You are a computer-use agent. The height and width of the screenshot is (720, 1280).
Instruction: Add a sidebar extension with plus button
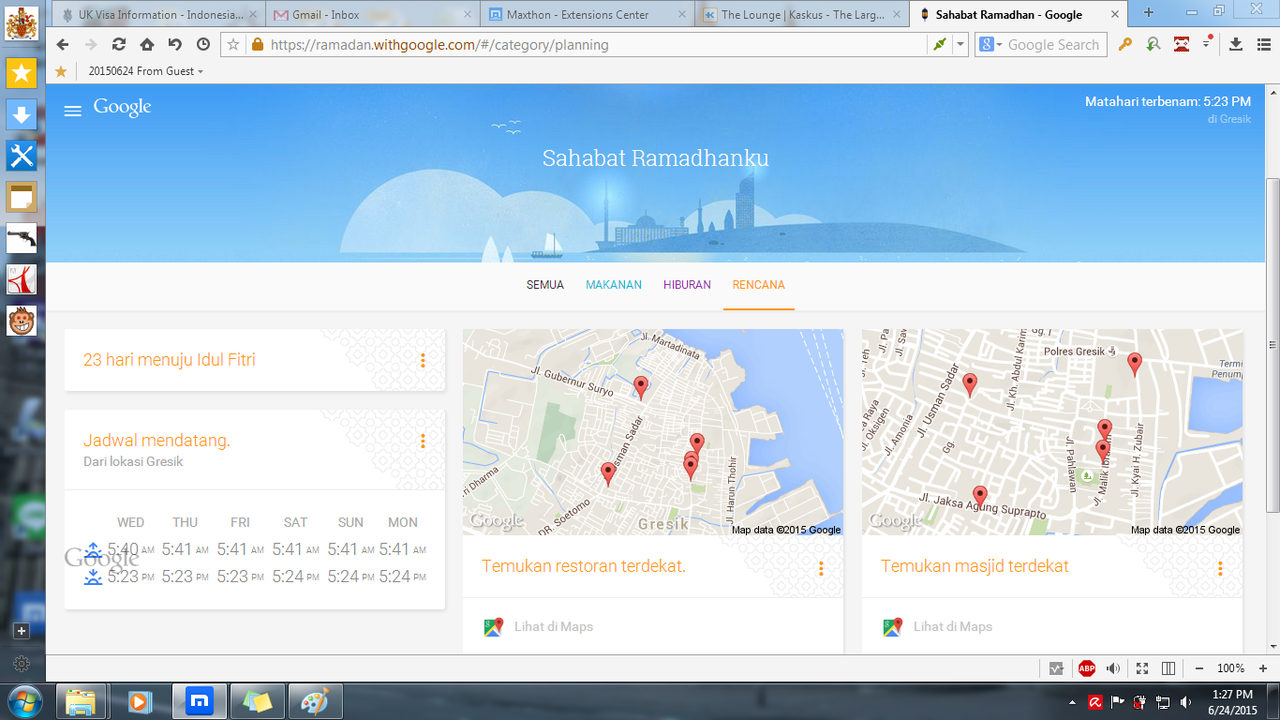(x=22, y=631)
